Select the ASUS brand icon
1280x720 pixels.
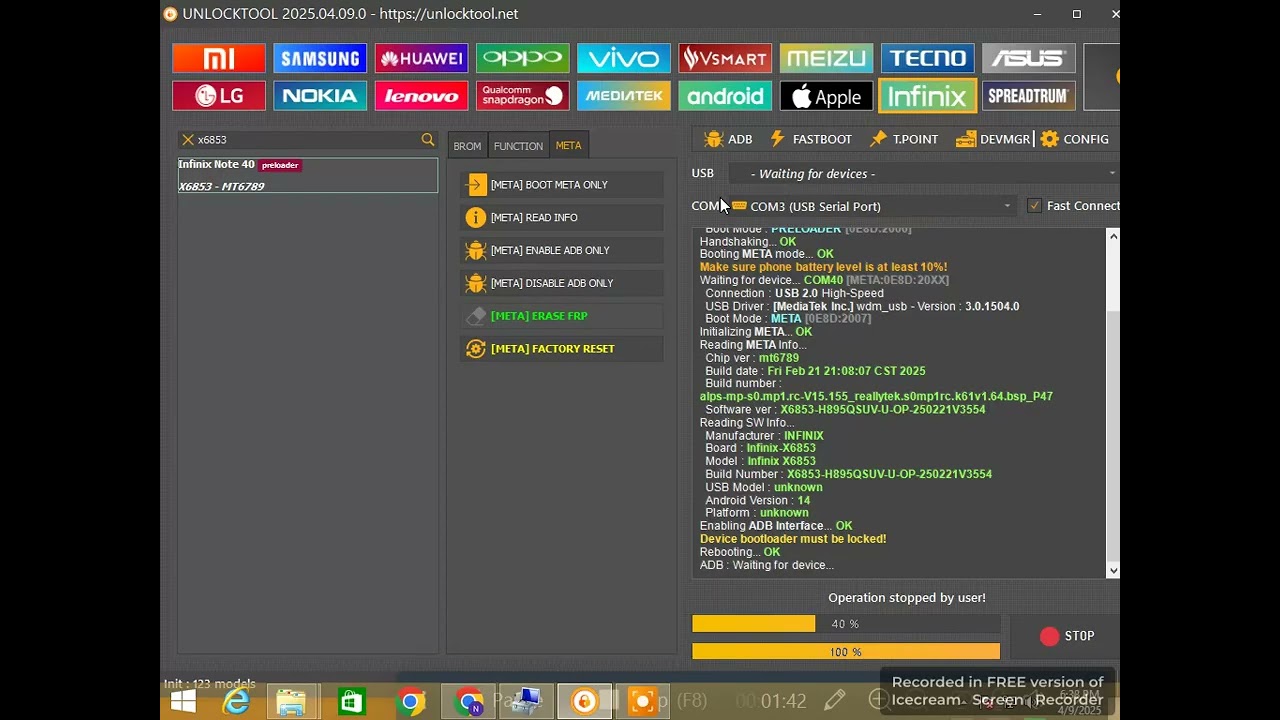(1029, 58)
